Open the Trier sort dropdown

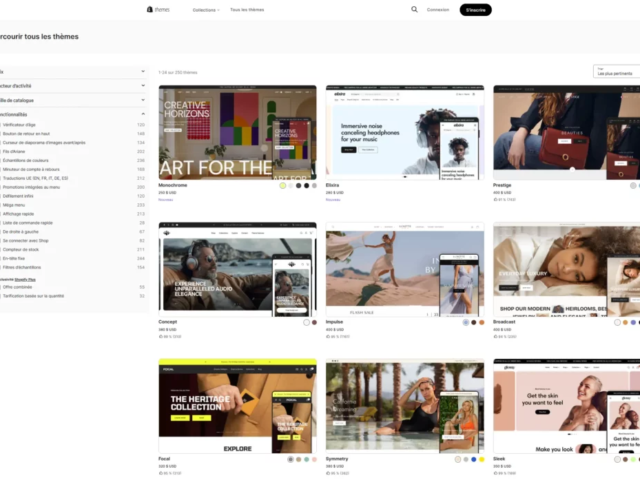click(616, 71)
